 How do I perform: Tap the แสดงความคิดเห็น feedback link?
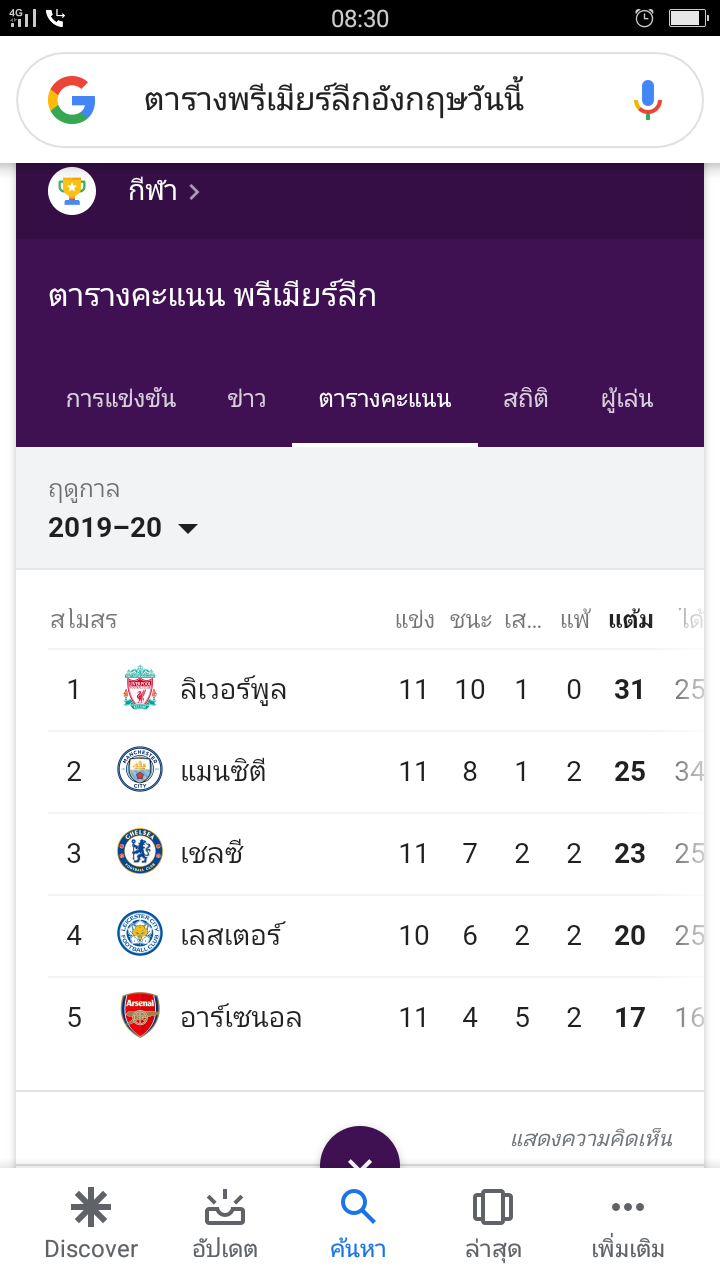pos(591,1139)
